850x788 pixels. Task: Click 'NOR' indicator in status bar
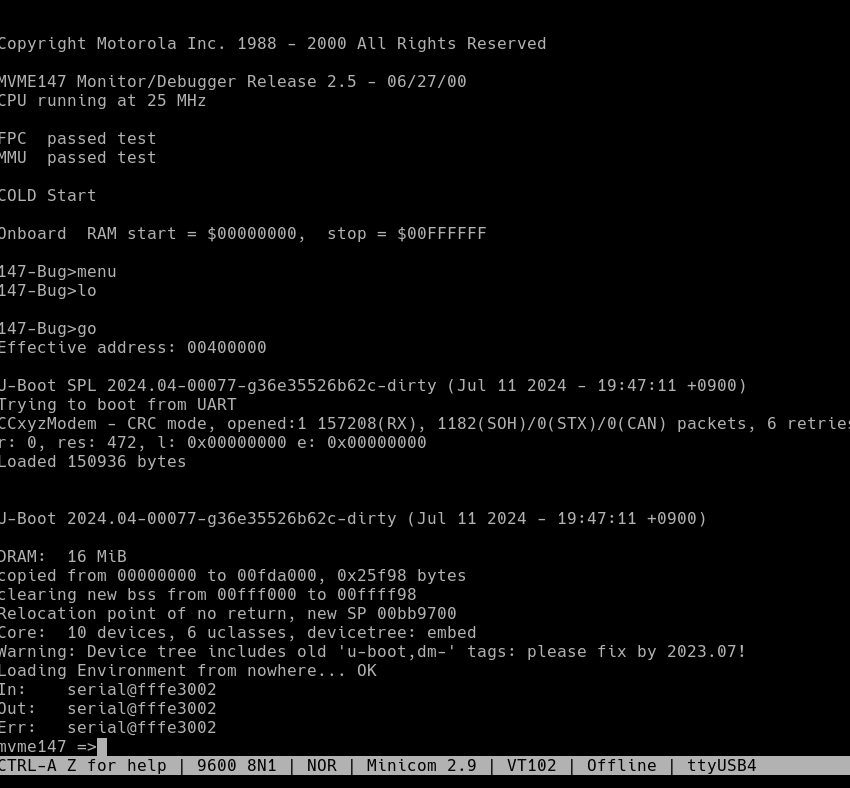point(321,766)
